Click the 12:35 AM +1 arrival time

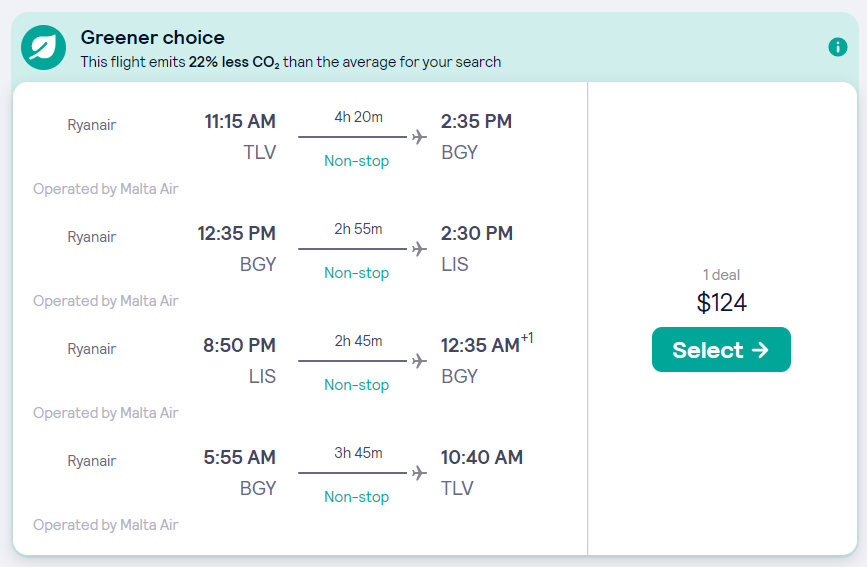pos(487,344)
